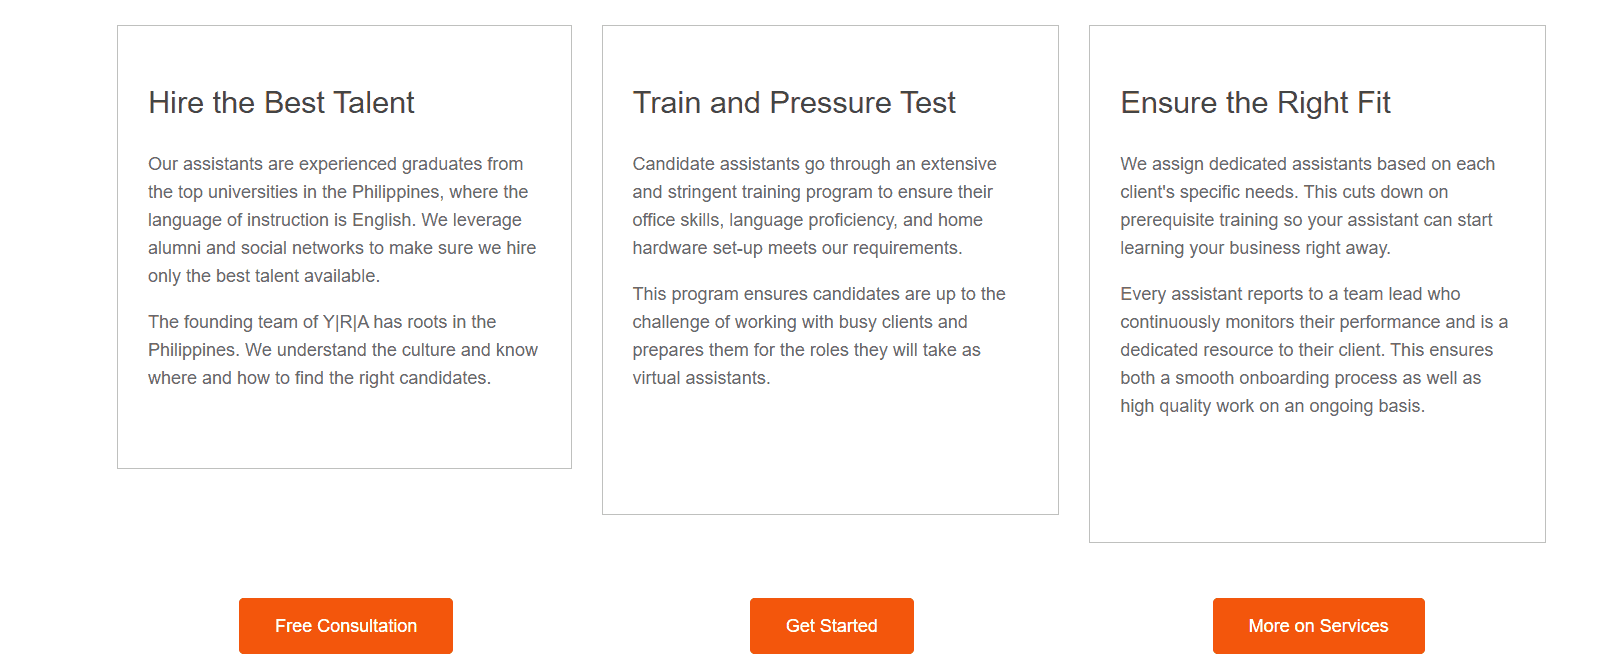
Task: Open More on Services
Action: click(x=1318, y=626)
